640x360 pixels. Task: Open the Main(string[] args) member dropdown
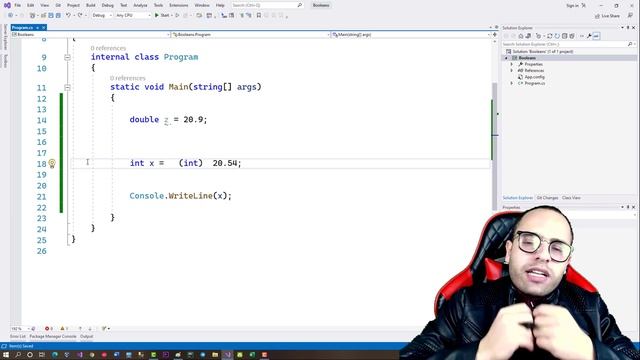pos(411,35)
